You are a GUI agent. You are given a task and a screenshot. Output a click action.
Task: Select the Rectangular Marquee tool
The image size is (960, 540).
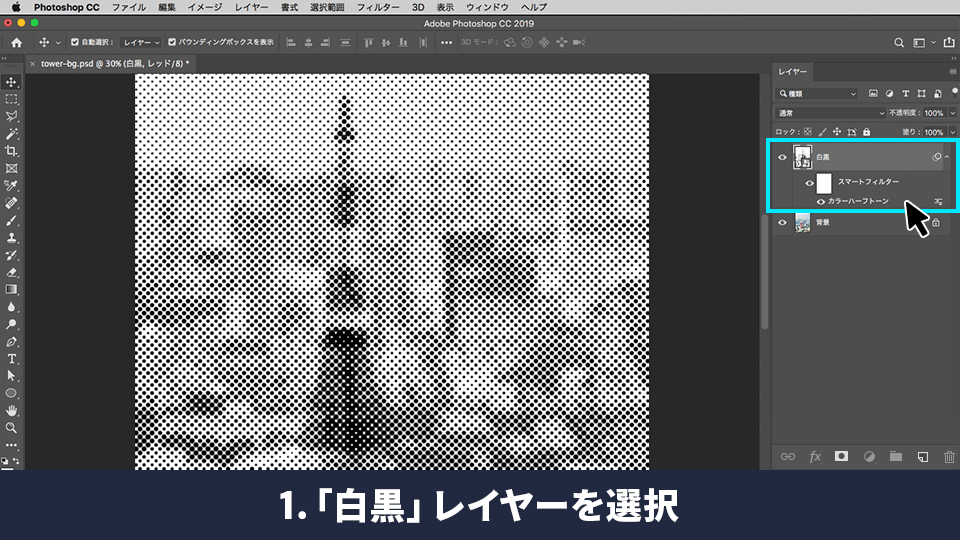11,99
